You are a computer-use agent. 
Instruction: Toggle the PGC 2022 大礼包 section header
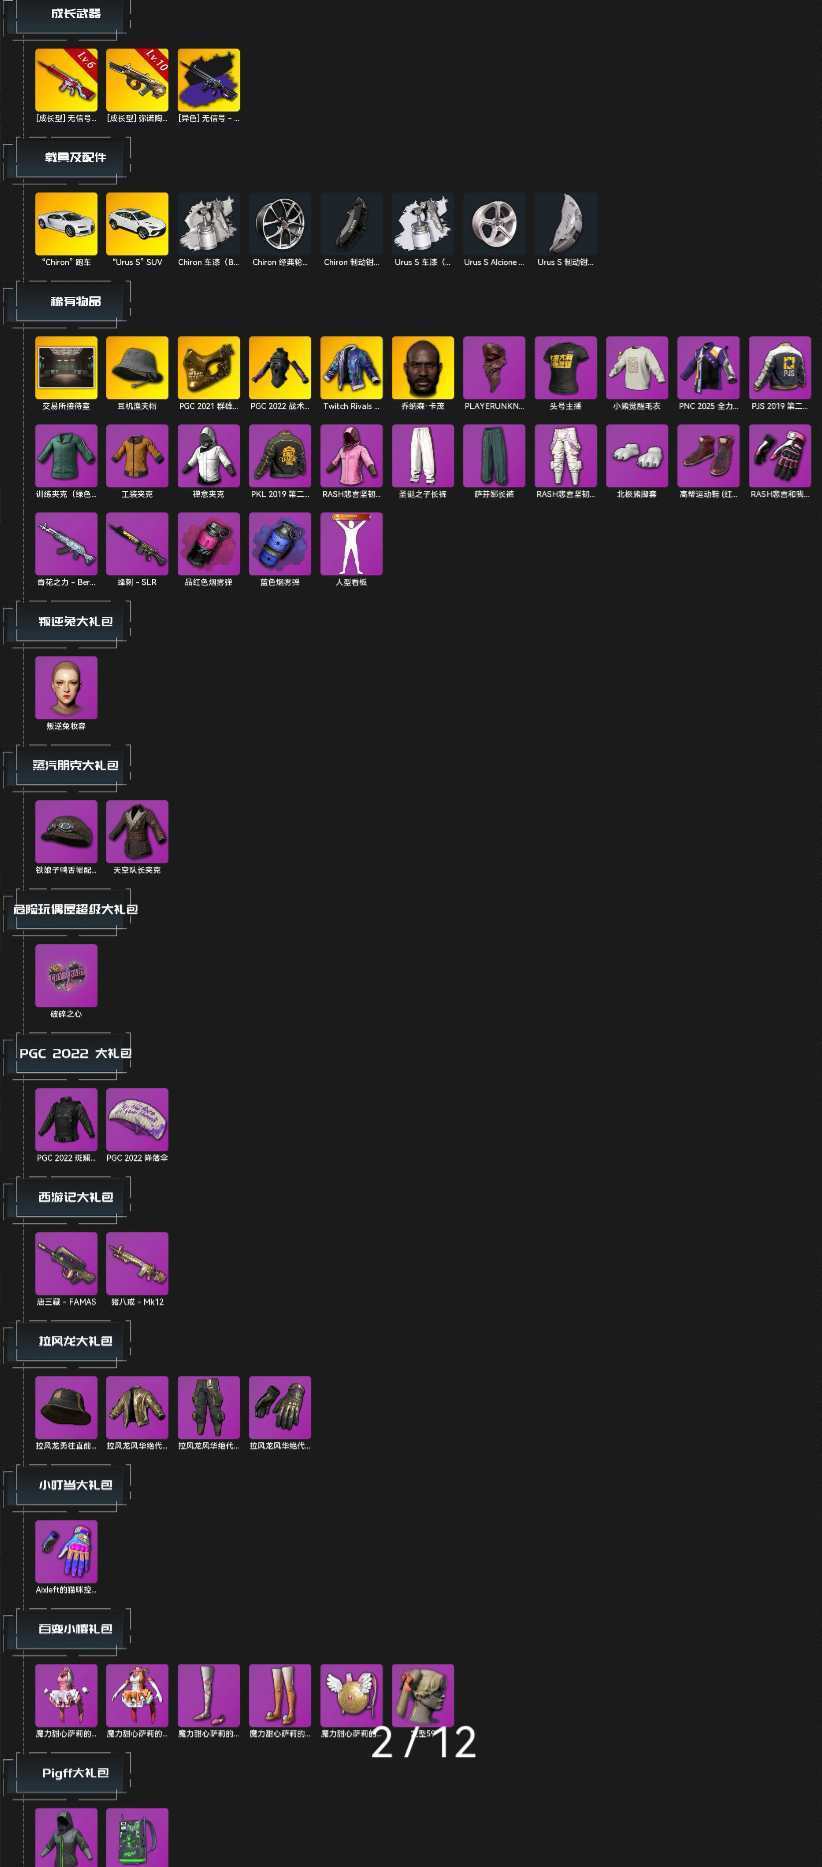(x=75, y=1054)
